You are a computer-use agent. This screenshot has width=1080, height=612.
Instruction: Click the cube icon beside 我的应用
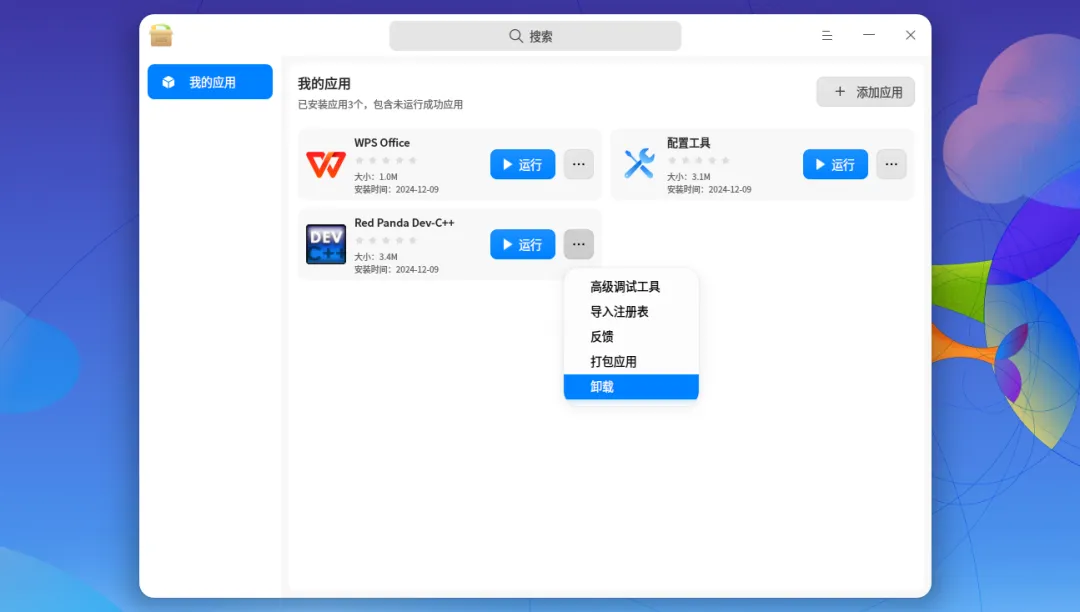pos(168,83)
